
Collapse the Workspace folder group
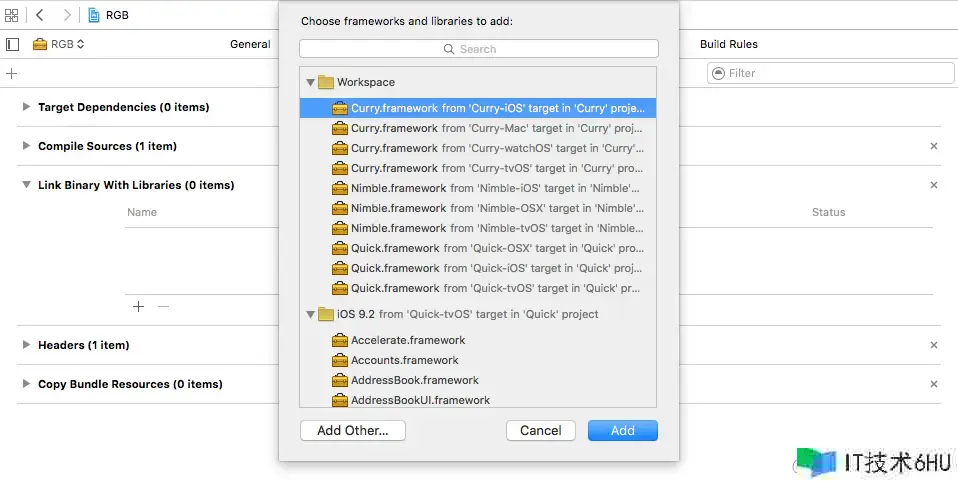[x=310, y=82]
